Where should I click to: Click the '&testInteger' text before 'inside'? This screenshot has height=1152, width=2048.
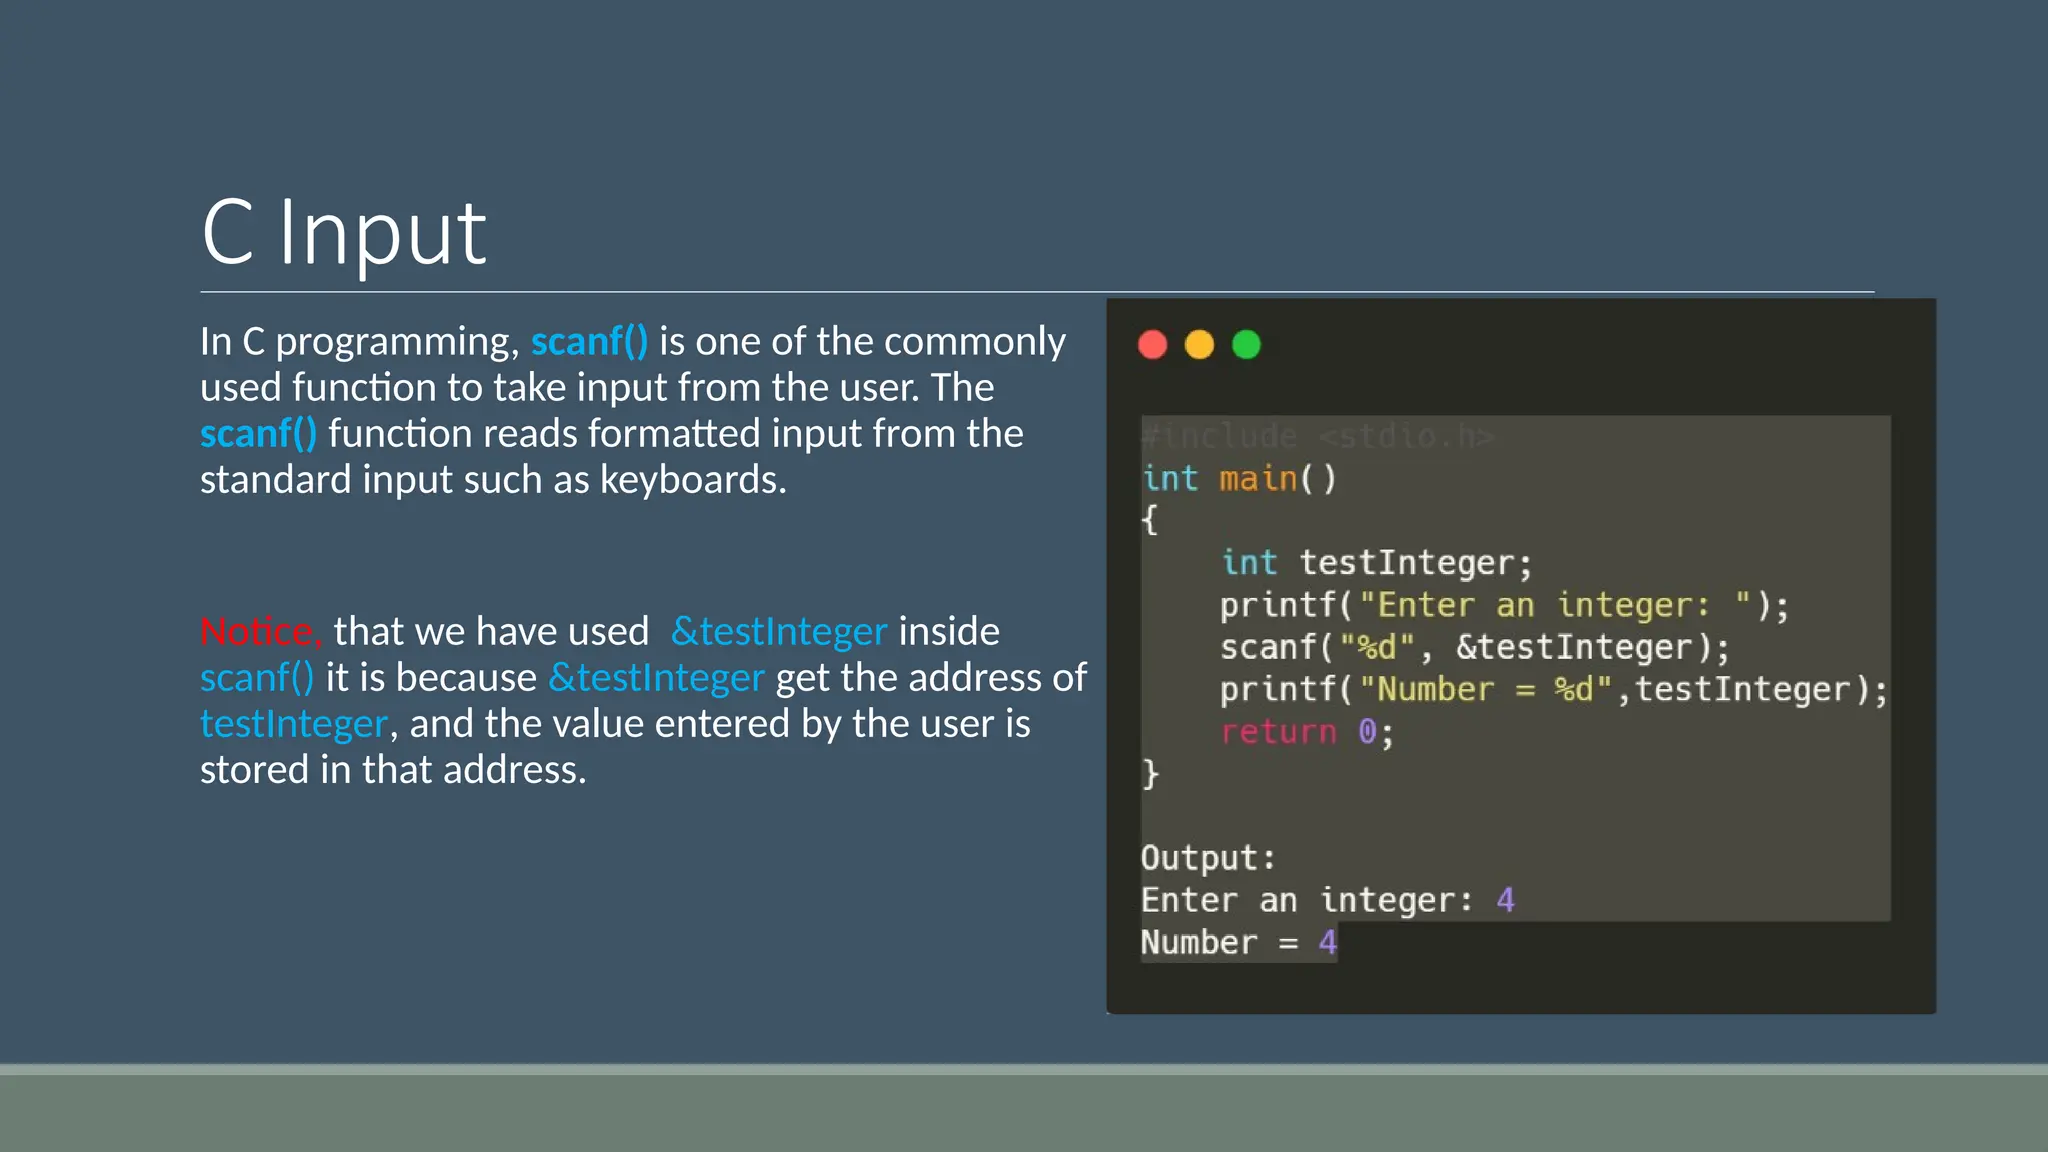779,632
